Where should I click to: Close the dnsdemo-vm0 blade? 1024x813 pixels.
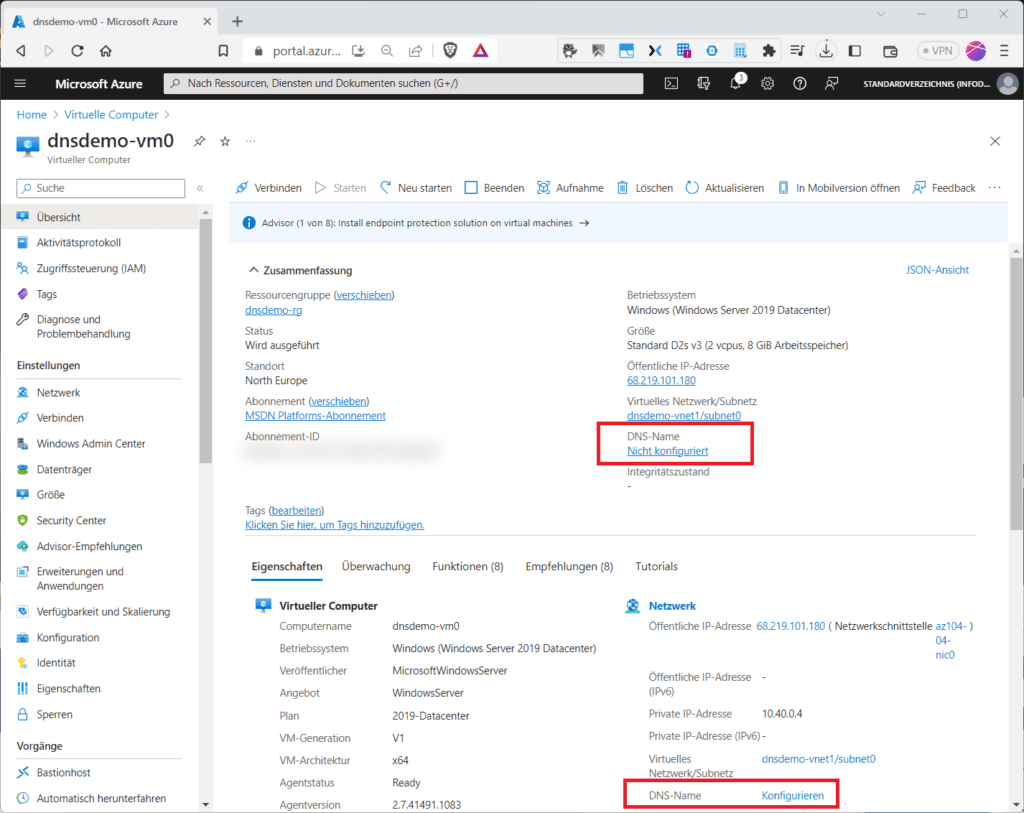pyautogui.click(x=995, y=141)
